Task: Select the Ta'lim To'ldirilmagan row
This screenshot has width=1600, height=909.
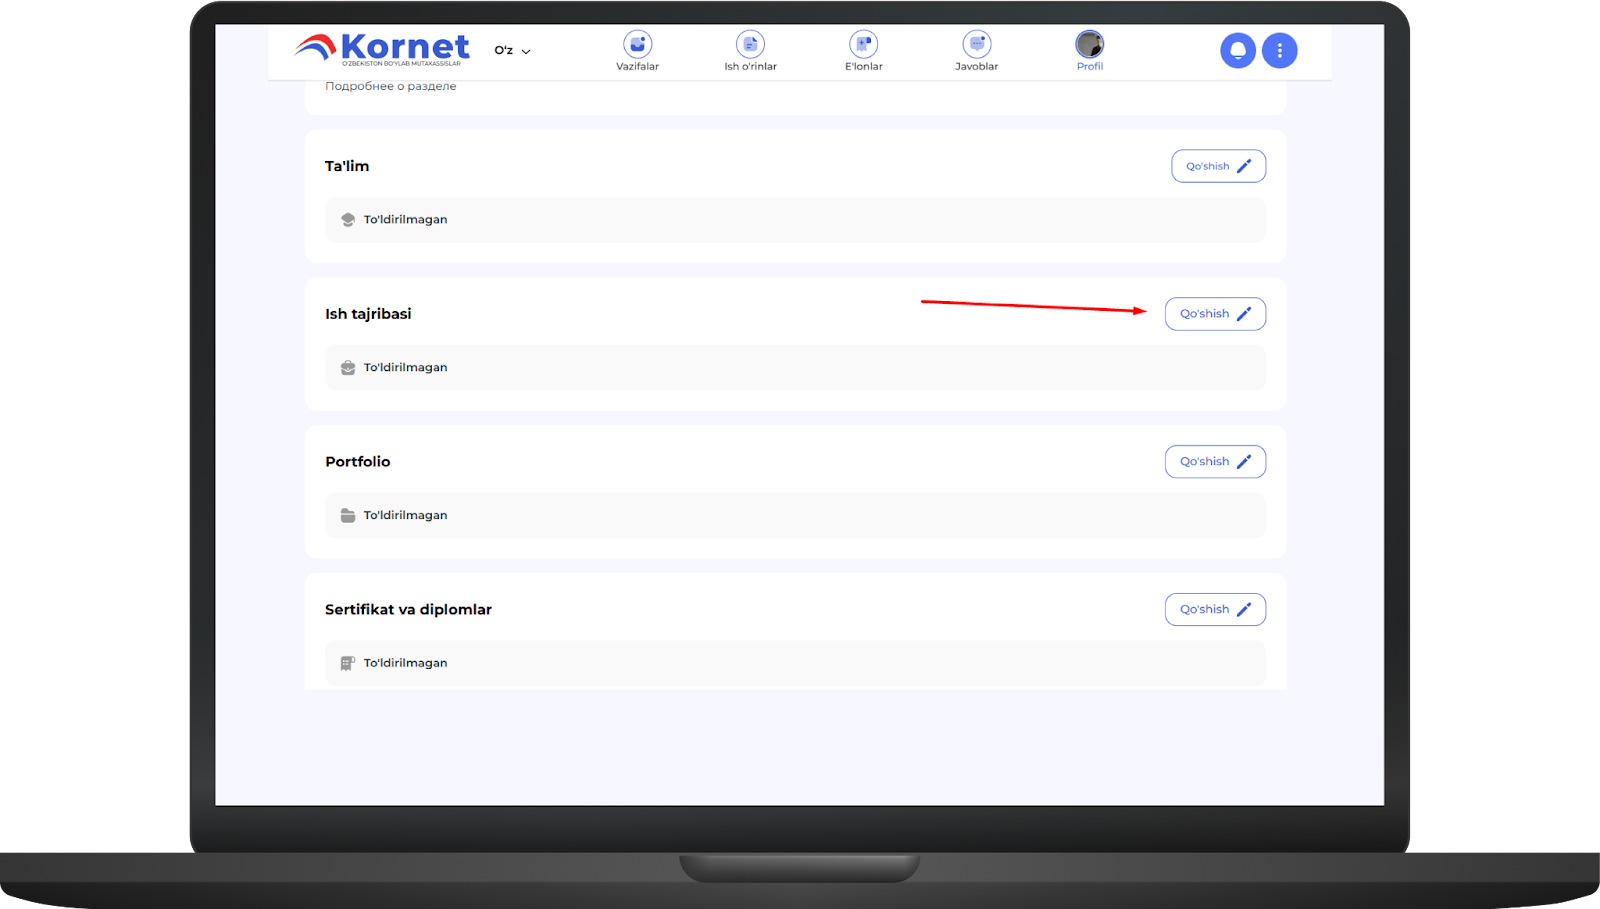Action: [x=794, y=220]
